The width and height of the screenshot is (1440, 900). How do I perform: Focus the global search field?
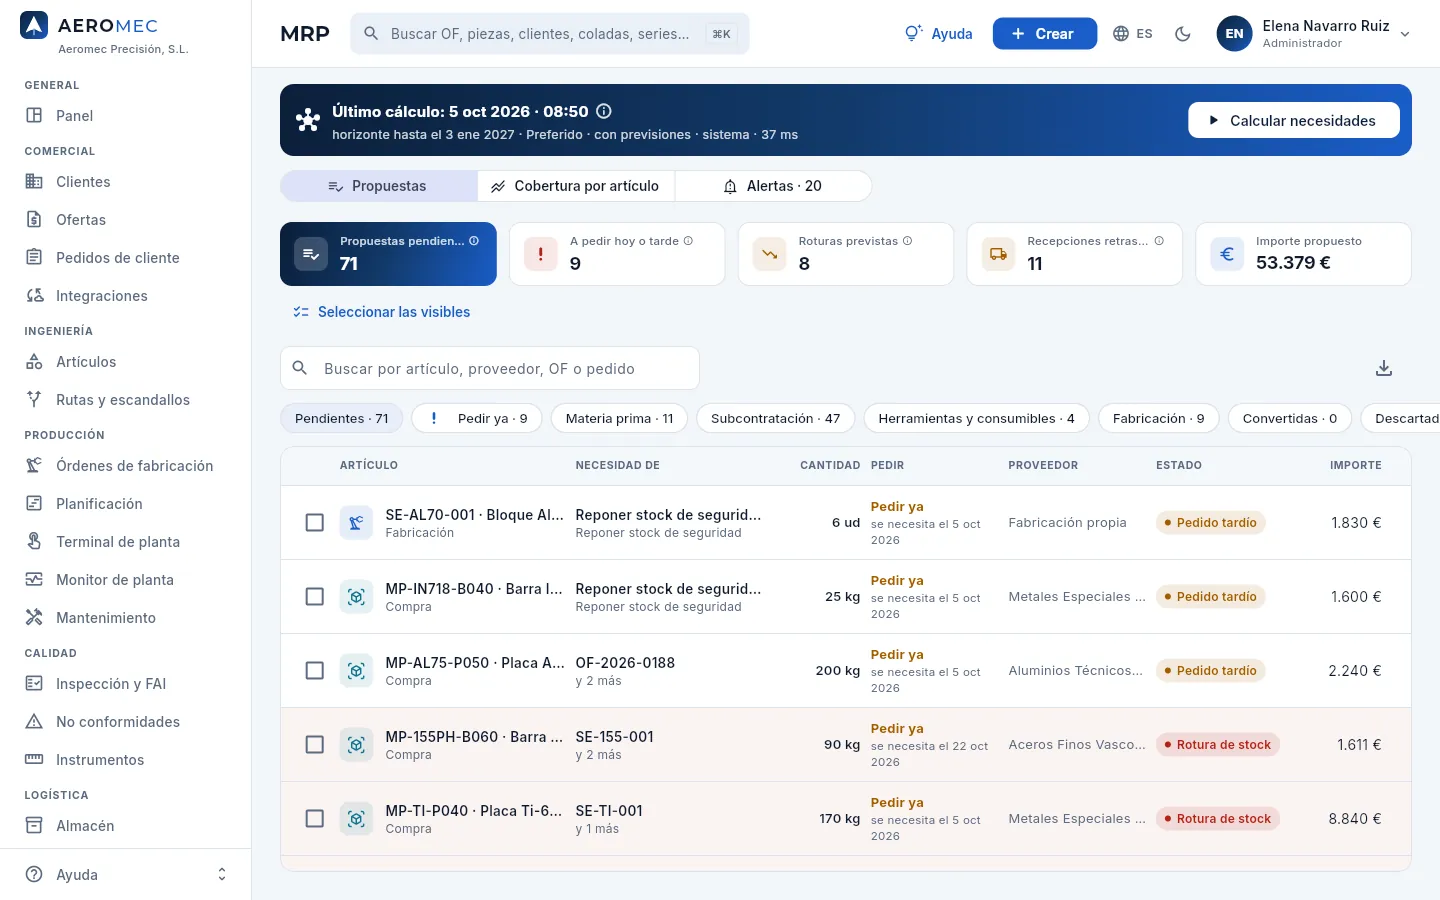[x=550, y=34]
